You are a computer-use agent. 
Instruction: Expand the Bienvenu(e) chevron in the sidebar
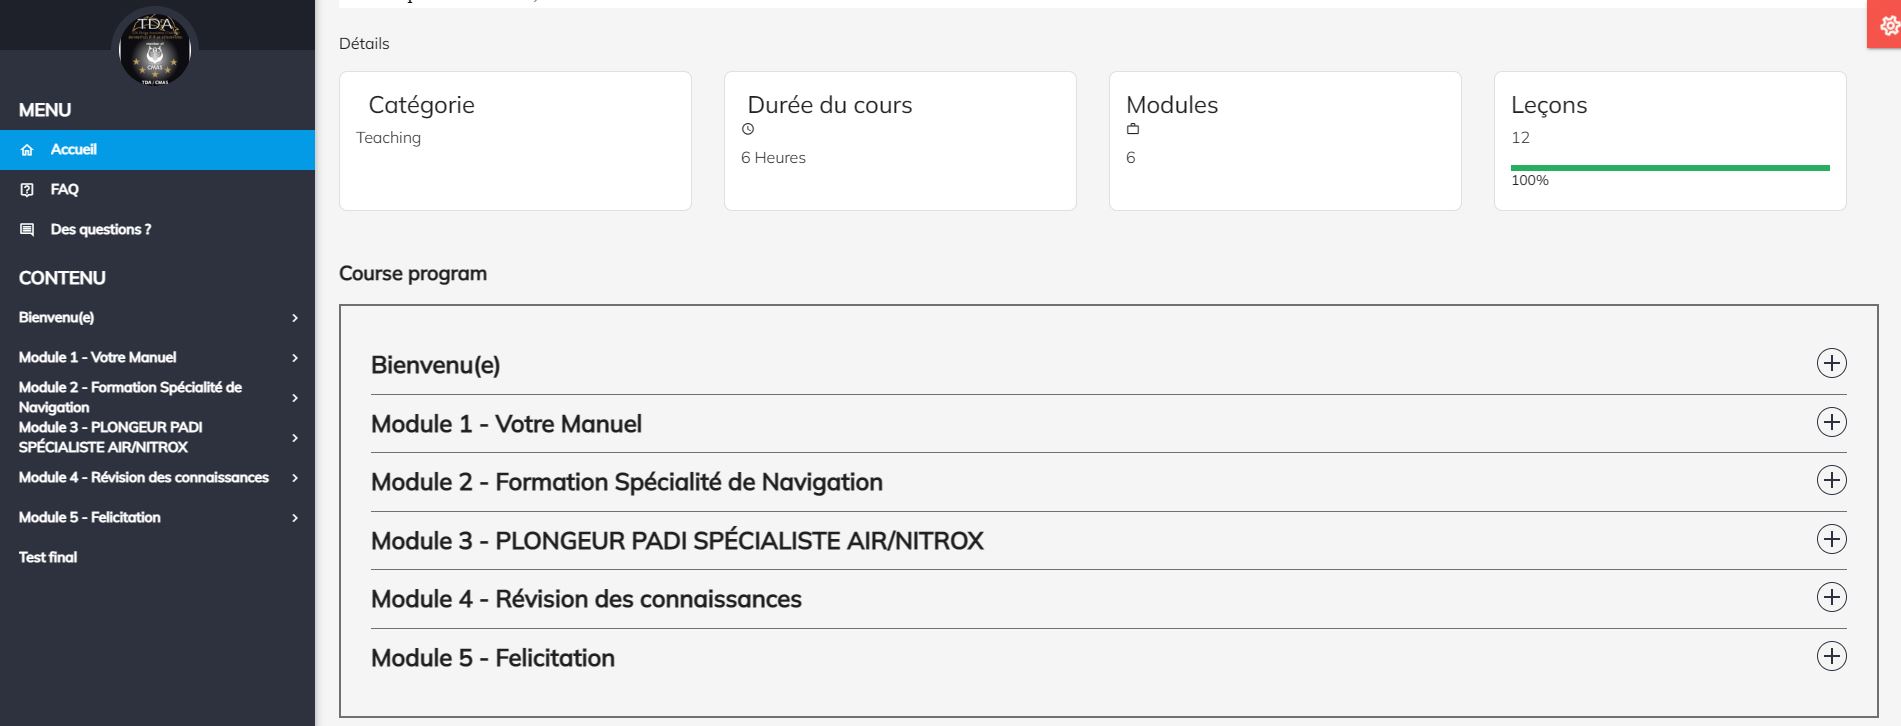[294, 318]
